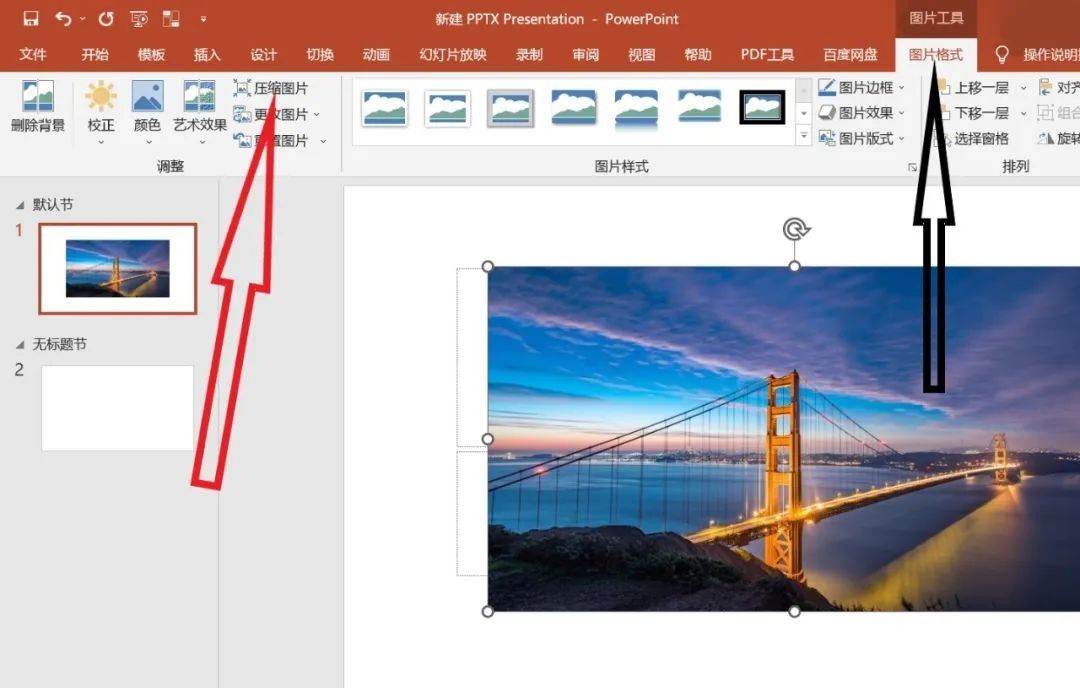1080x688 pixels.
Task: Click 压缩图片 compress pictures
Action: click(270, 88)
